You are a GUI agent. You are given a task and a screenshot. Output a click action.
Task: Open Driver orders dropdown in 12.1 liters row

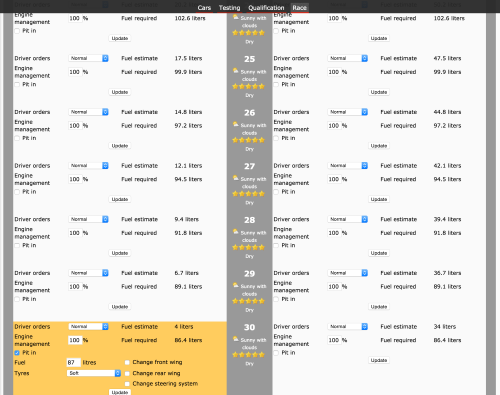(88, 166)
